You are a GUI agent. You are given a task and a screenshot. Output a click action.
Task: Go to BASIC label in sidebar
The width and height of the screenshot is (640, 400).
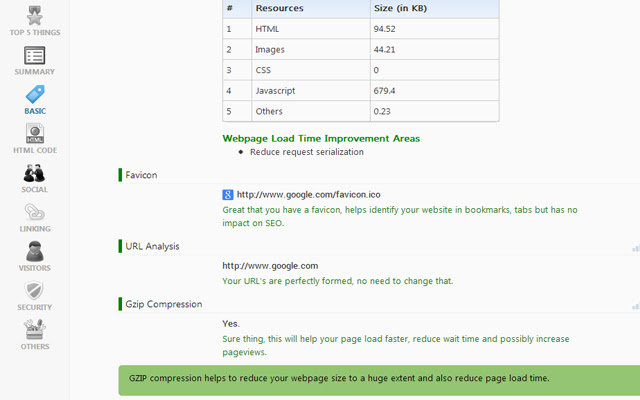[35, 111]
